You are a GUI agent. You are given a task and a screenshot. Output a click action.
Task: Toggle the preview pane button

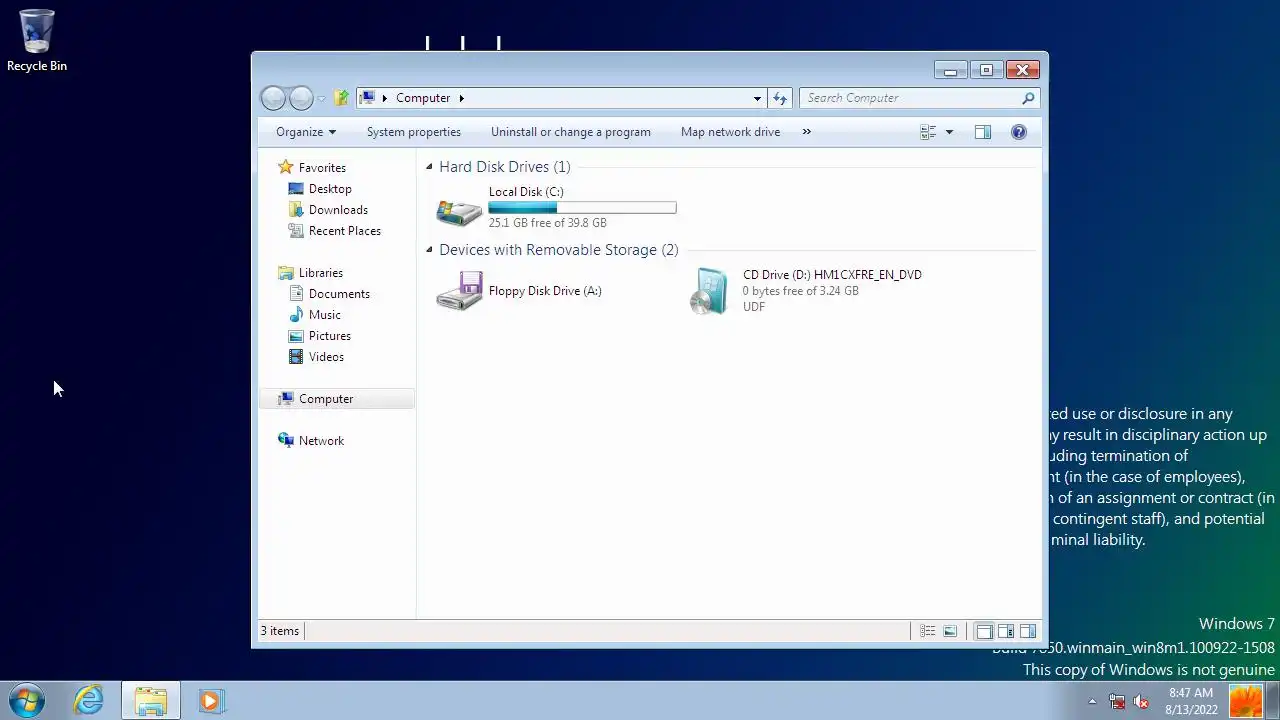[983, 132]
